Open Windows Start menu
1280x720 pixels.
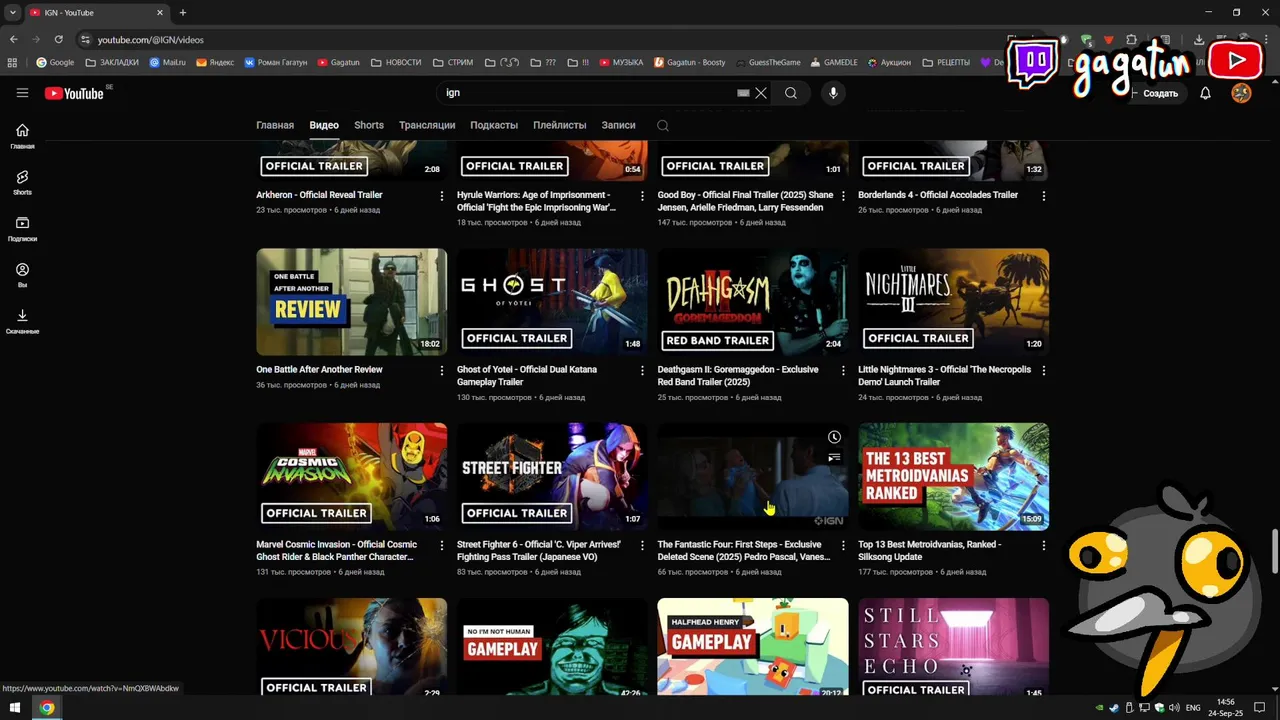14,707
